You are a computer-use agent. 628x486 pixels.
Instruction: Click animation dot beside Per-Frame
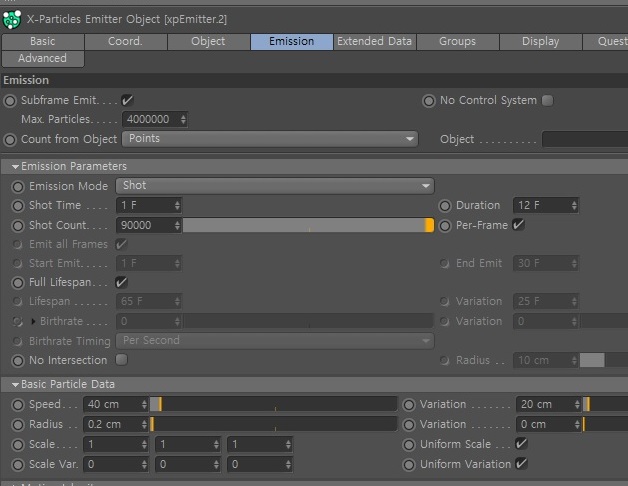445,226
